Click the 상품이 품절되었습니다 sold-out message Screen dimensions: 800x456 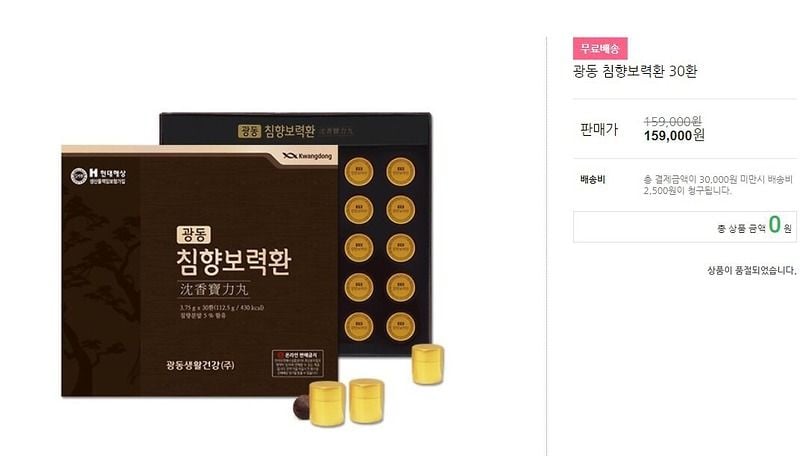coord(752,270)
